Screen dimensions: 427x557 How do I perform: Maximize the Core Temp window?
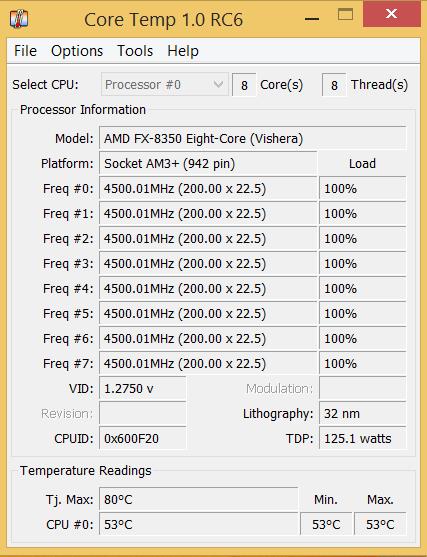pos(345,15)
